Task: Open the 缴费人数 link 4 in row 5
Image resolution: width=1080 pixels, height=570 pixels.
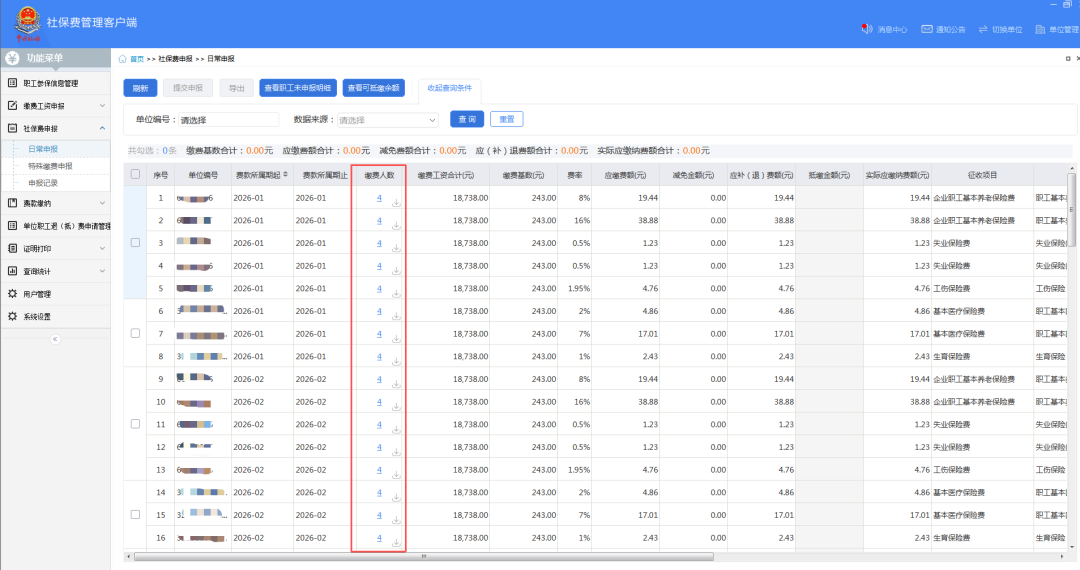Action: tap(380, 288)
